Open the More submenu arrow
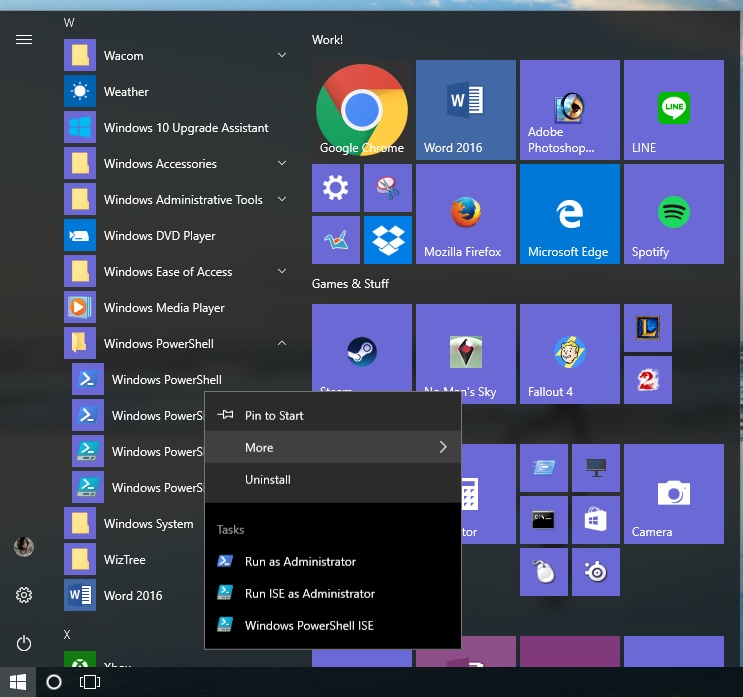Screen dimensions: 743x697 [x=443, y=447]
